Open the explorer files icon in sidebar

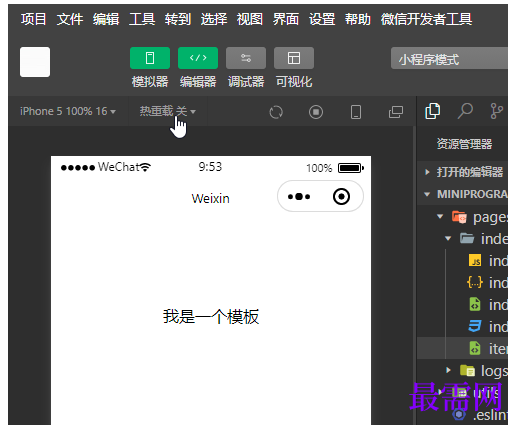(433, 111)
